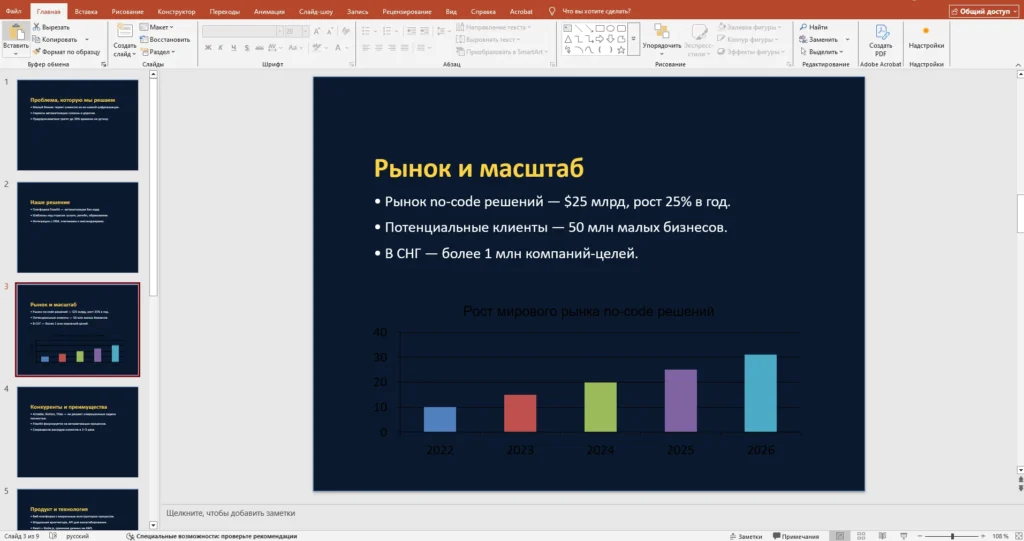Open Примечания comments in status bar

[795, 536]
